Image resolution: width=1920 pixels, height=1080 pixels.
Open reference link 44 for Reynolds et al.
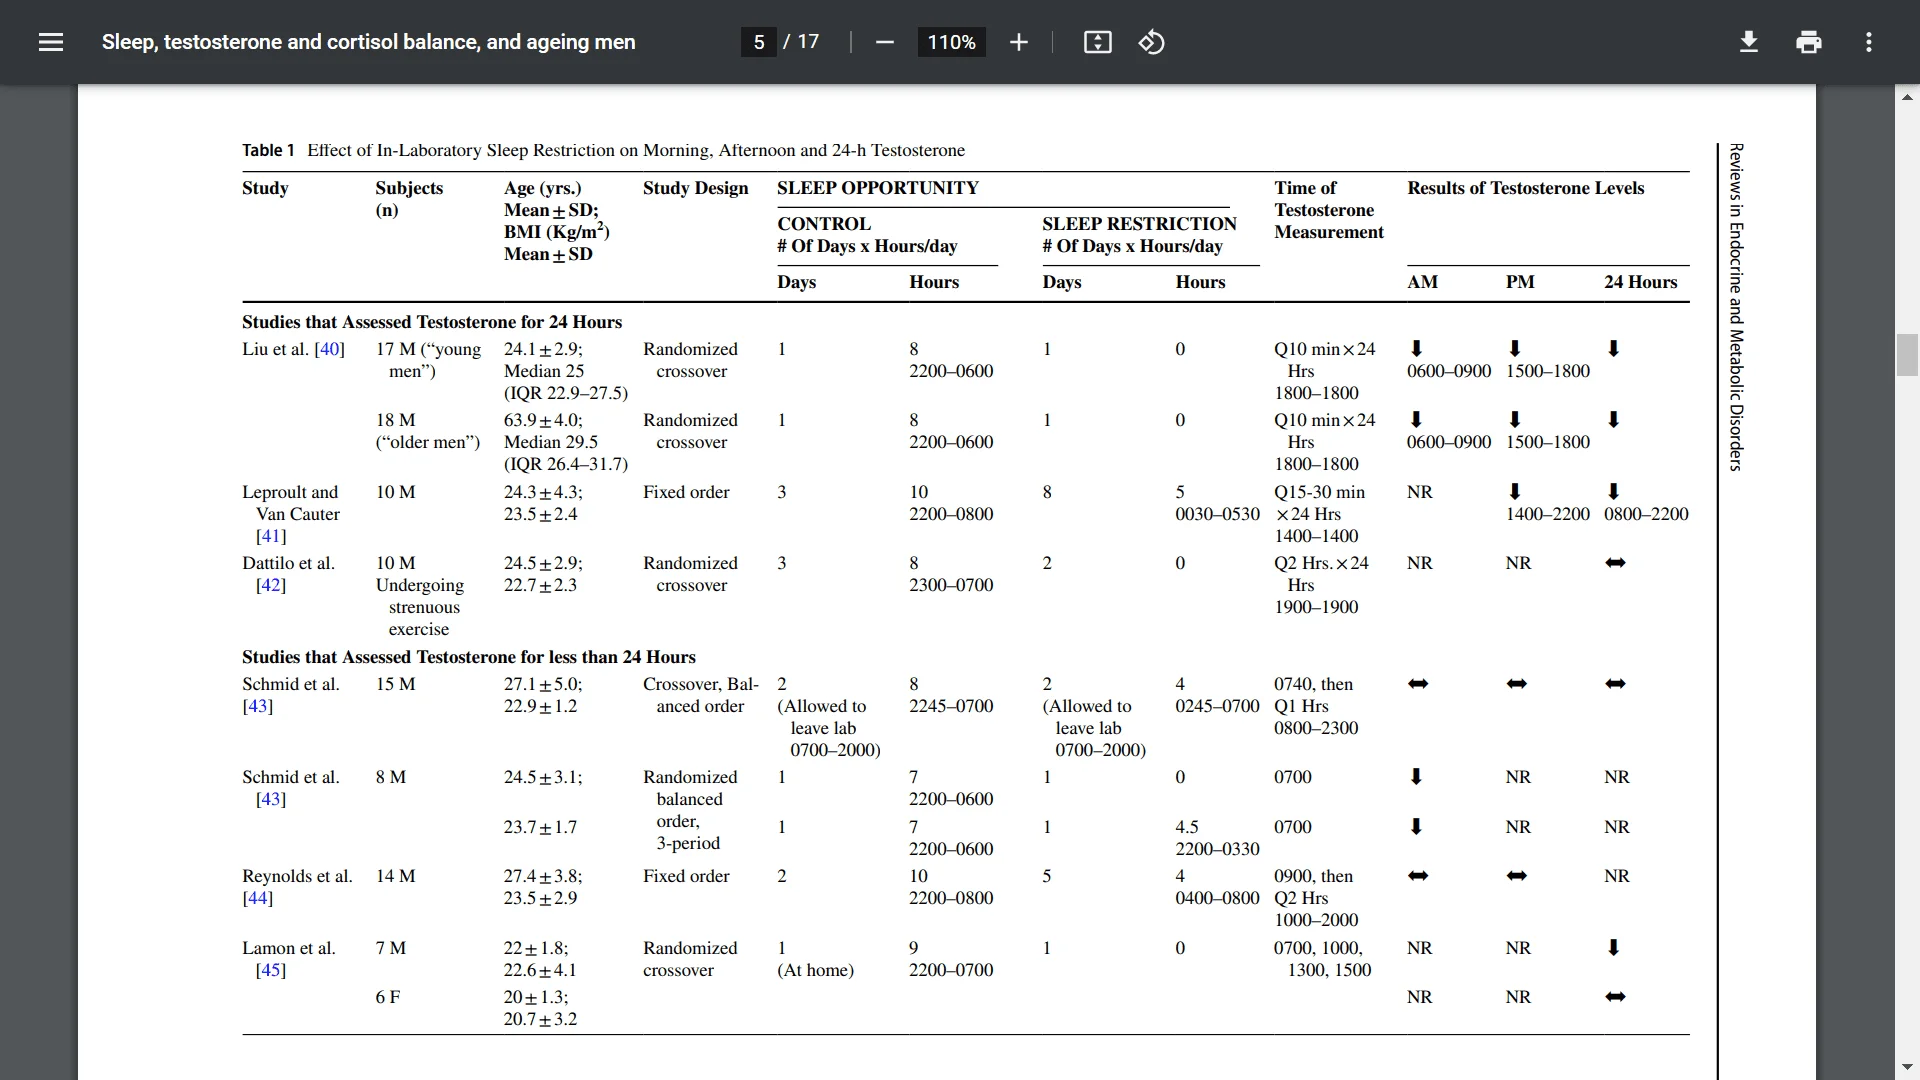[x=257, y=898]
